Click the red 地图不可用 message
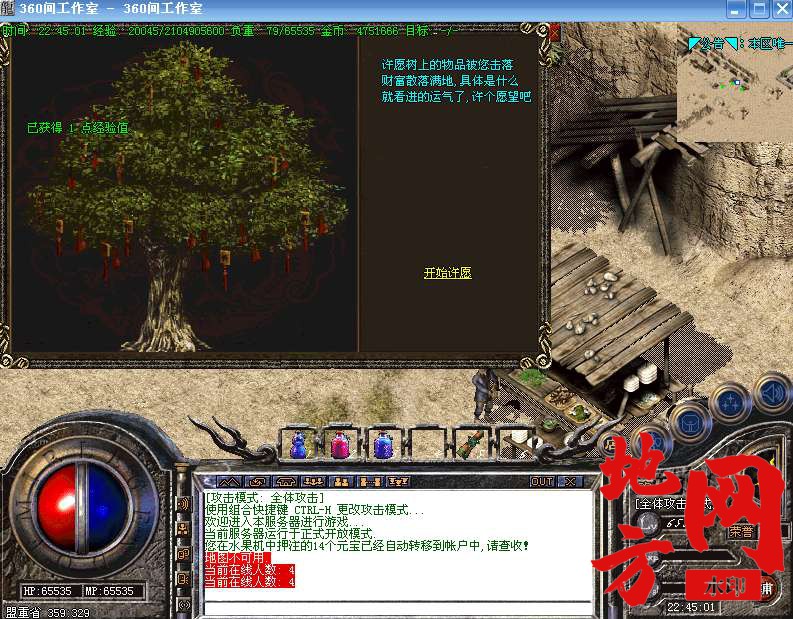Viewport: 793px width, 619px height. [237, 558]
